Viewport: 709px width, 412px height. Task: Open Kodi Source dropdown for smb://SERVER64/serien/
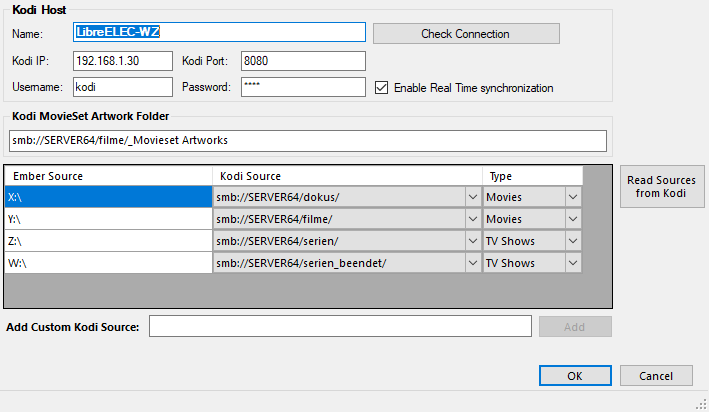pos(473,241)
